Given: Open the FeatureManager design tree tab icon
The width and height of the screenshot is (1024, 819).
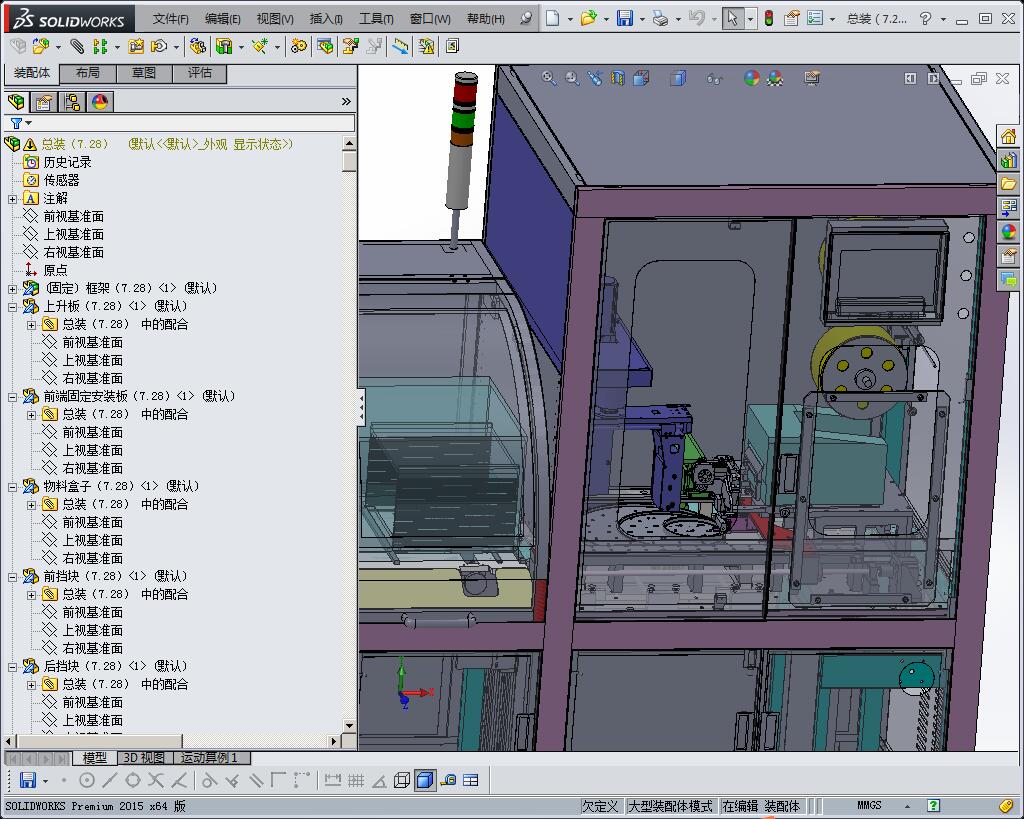Looking at the screenshot, I should 16,102.
